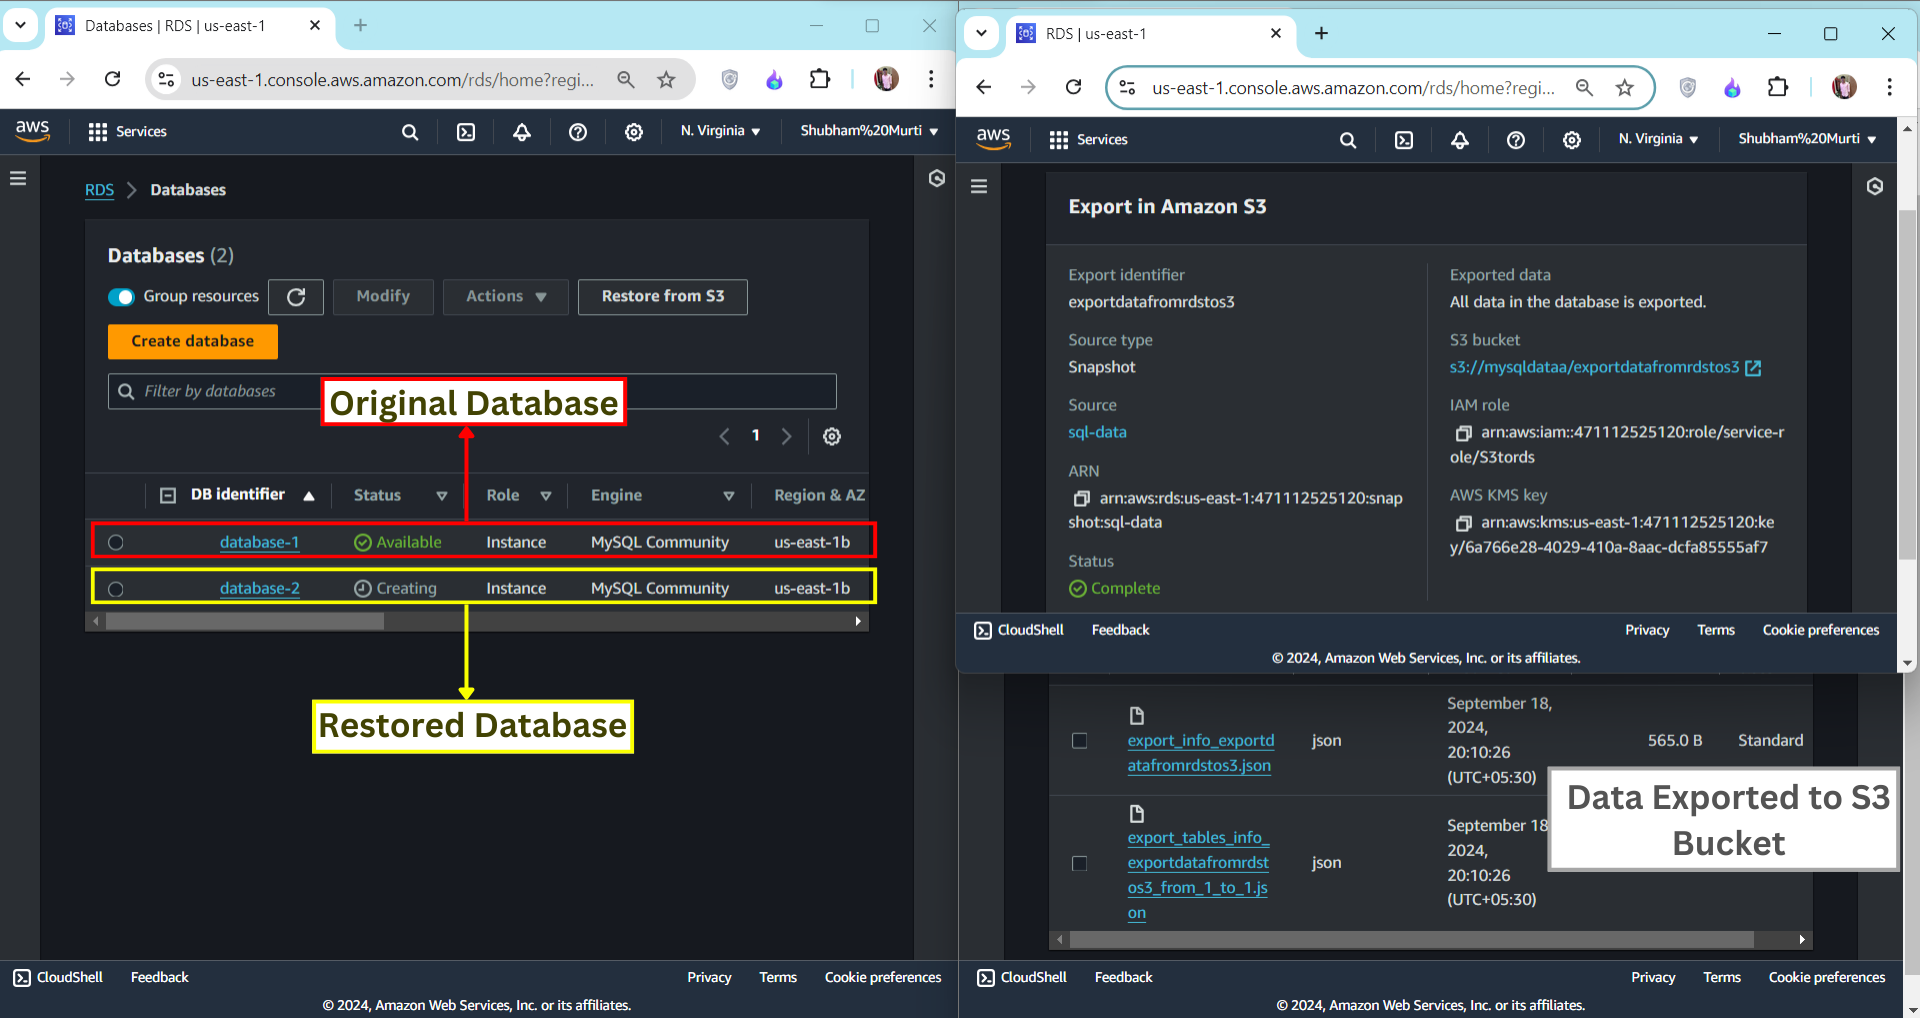Open help icon in right AWS header
The width and height of the screenshot is (1920, 1018).
1516,140
